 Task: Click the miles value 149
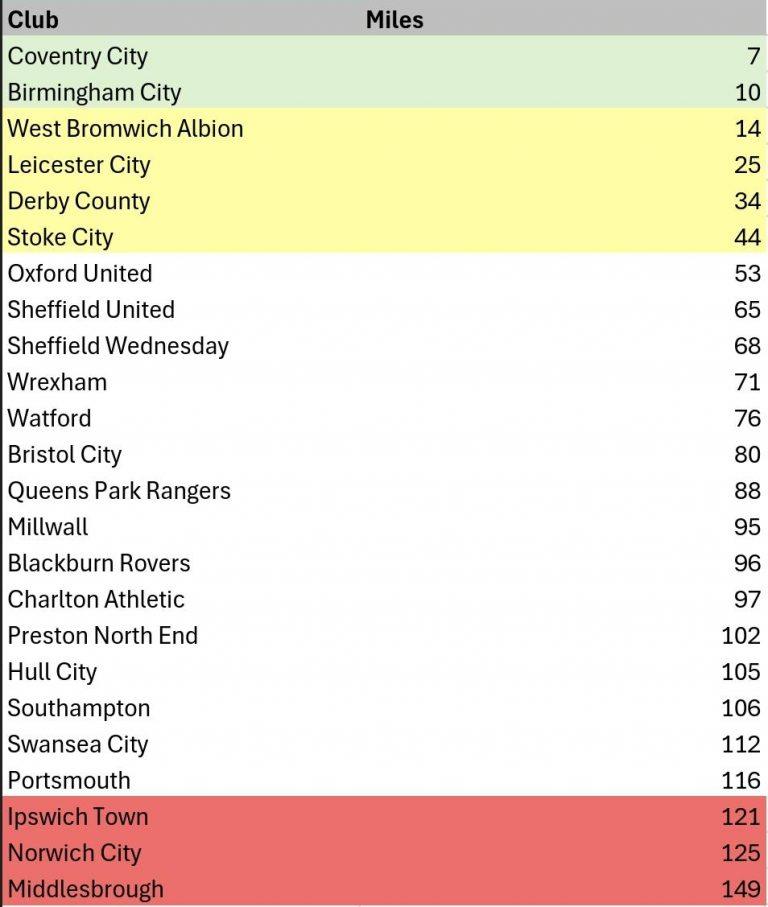point(741,888)
